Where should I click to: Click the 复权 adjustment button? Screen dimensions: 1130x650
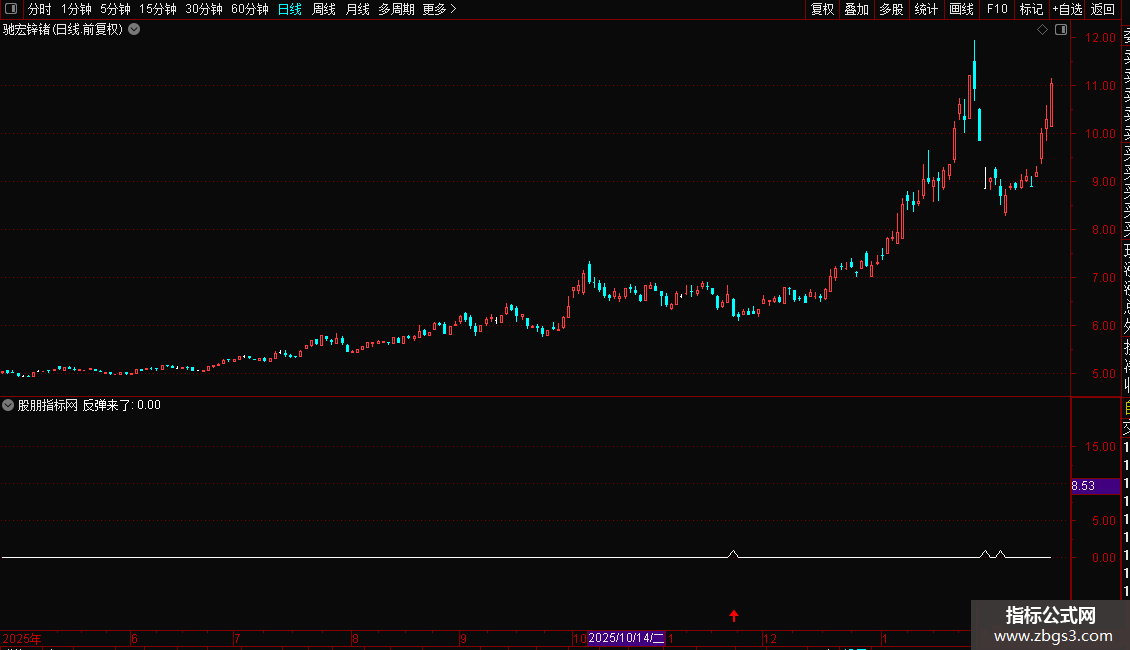pos(822,9)
